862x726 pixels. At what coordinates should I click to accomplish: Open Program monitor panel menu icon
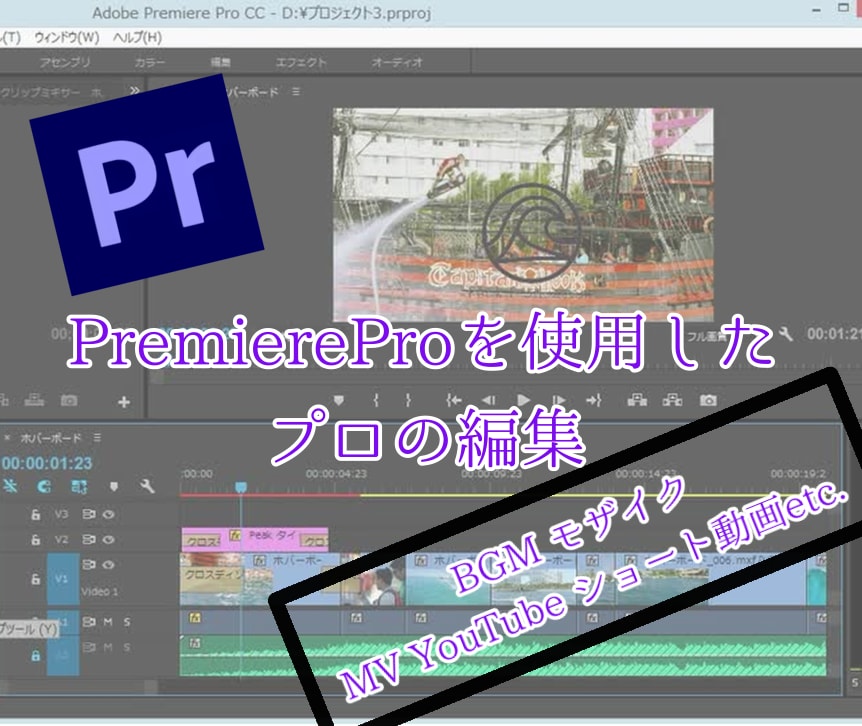[x=296, y=91]
